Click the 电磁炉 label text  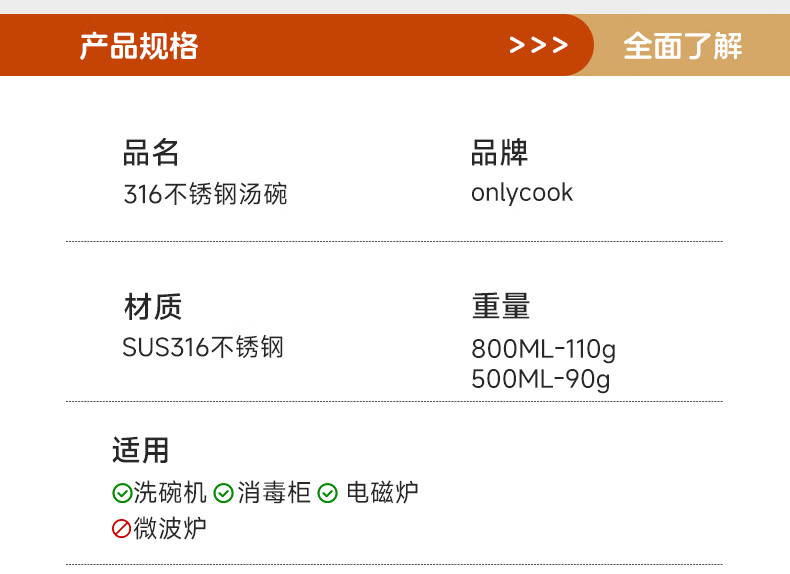382,493
